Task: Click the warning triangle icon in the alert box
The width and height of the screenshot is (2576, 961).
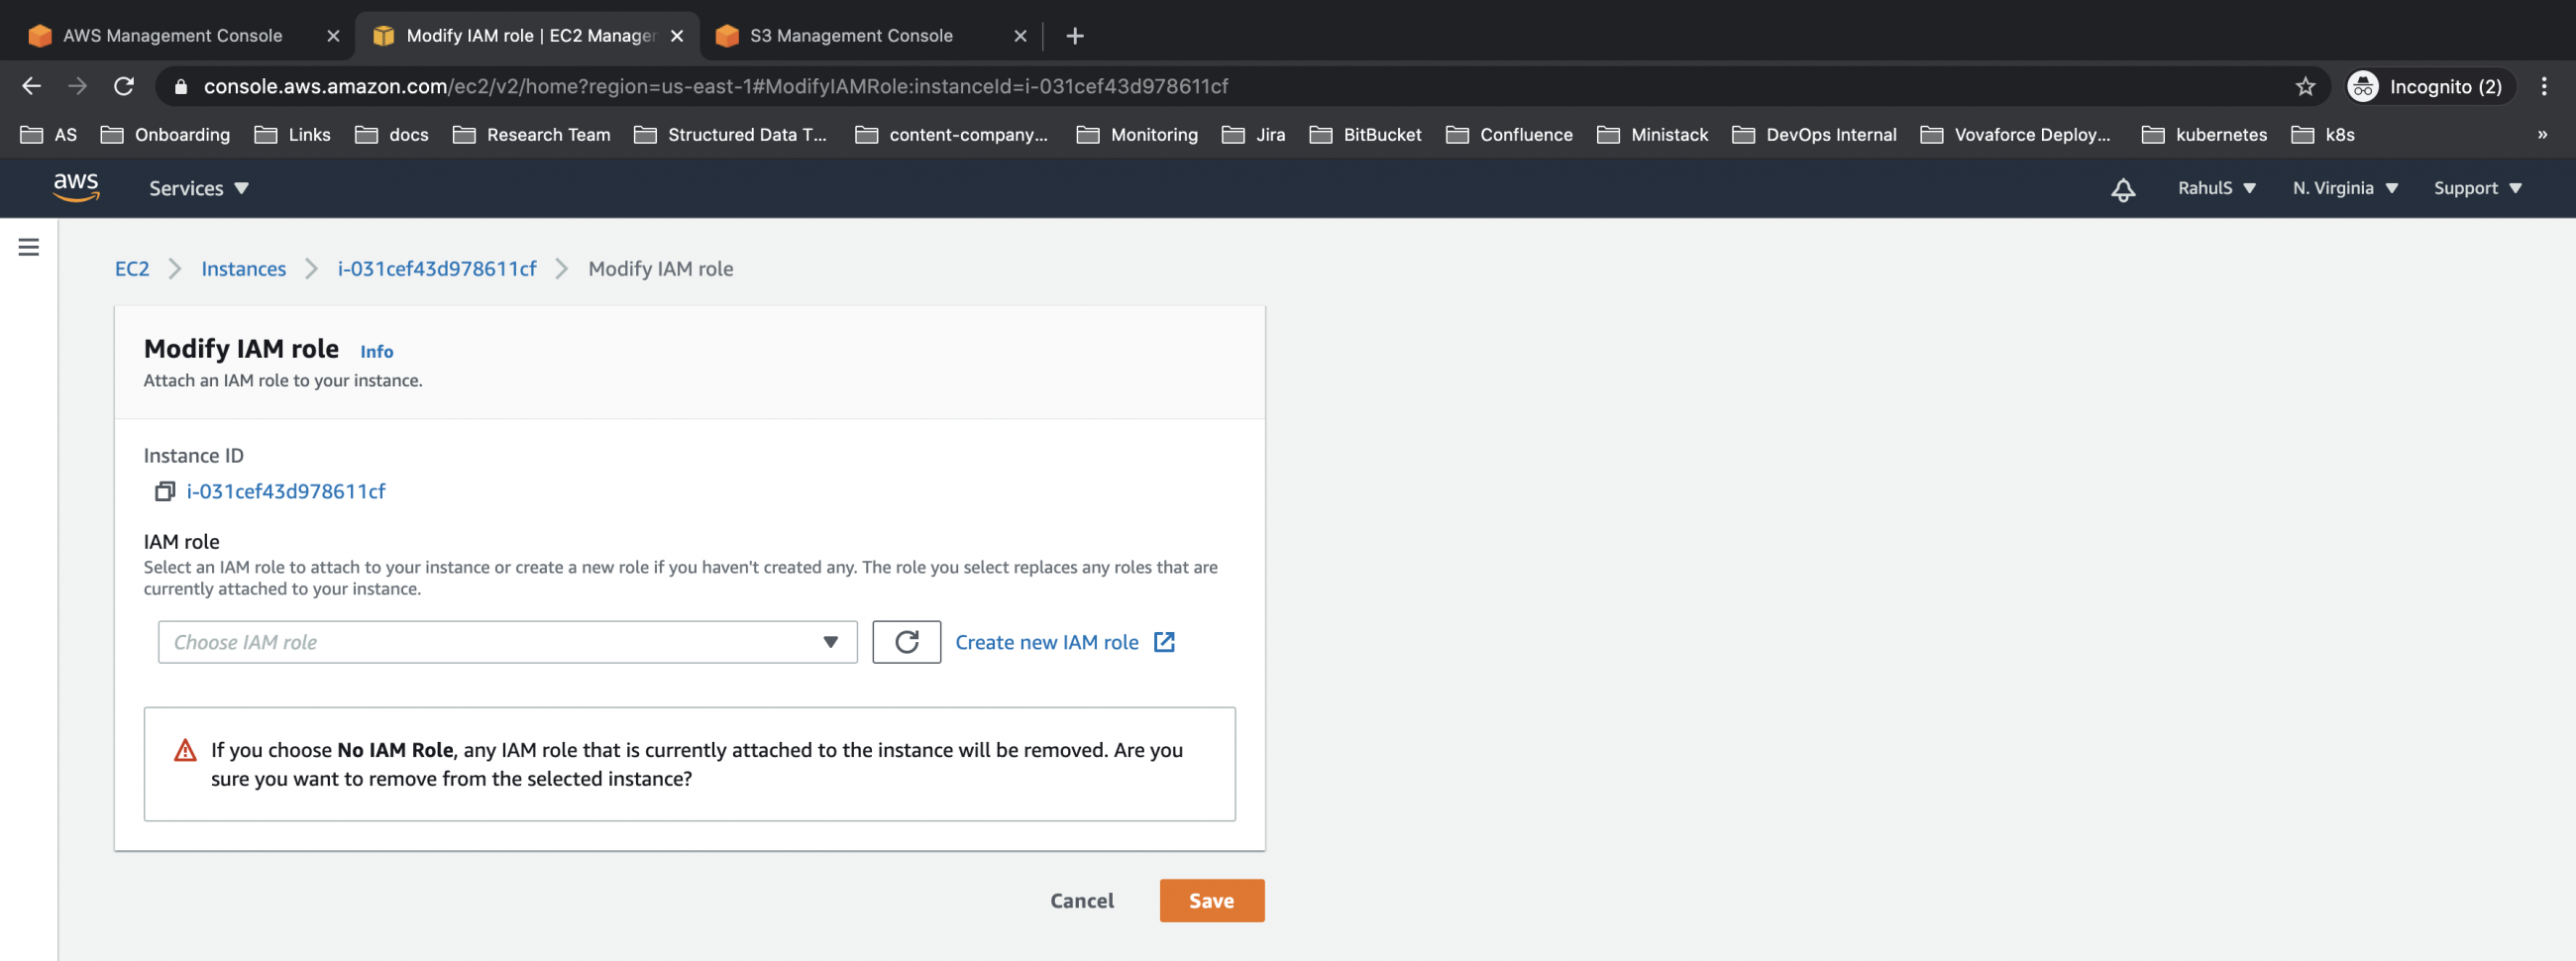Action: 184,748
